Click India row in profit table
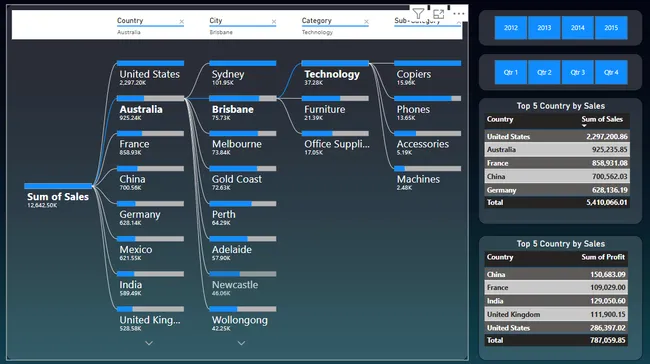Image resolution: width=650 pixels, height=364 pixels. coord(556,301)
